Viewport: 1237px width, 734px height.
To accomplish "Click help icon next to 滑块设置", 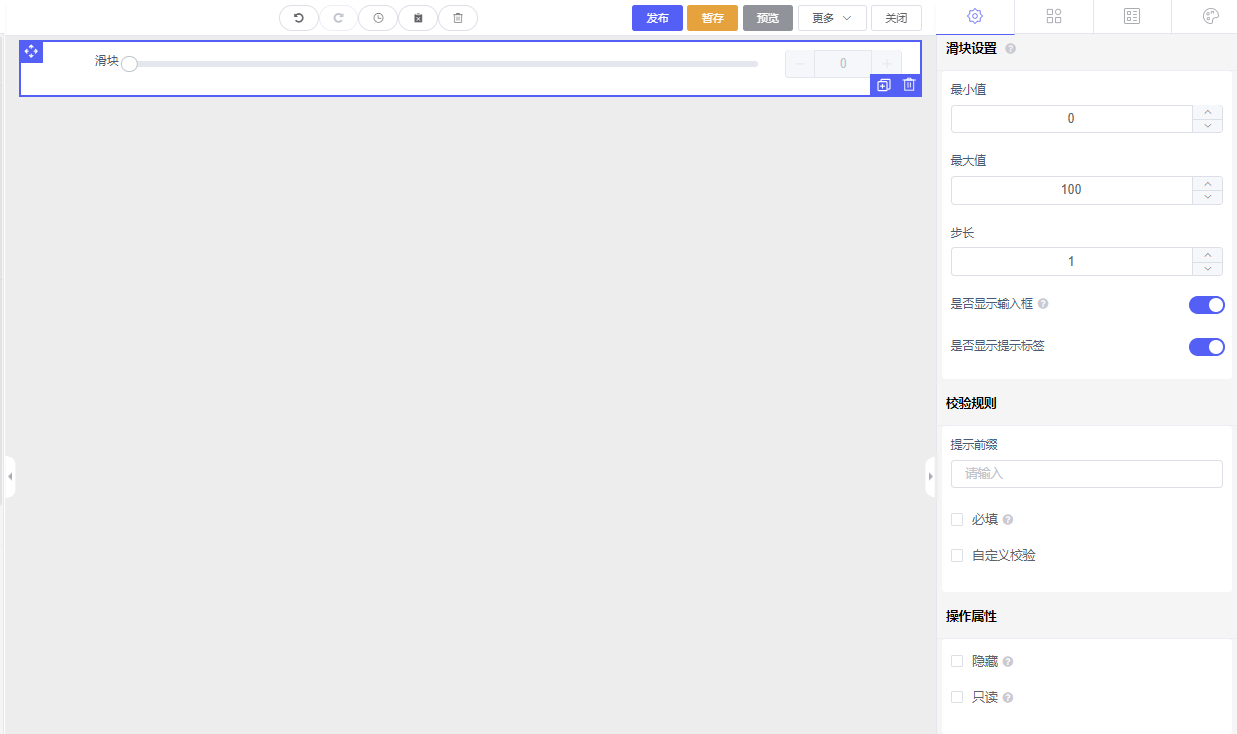I will (x=1010, y=49).
